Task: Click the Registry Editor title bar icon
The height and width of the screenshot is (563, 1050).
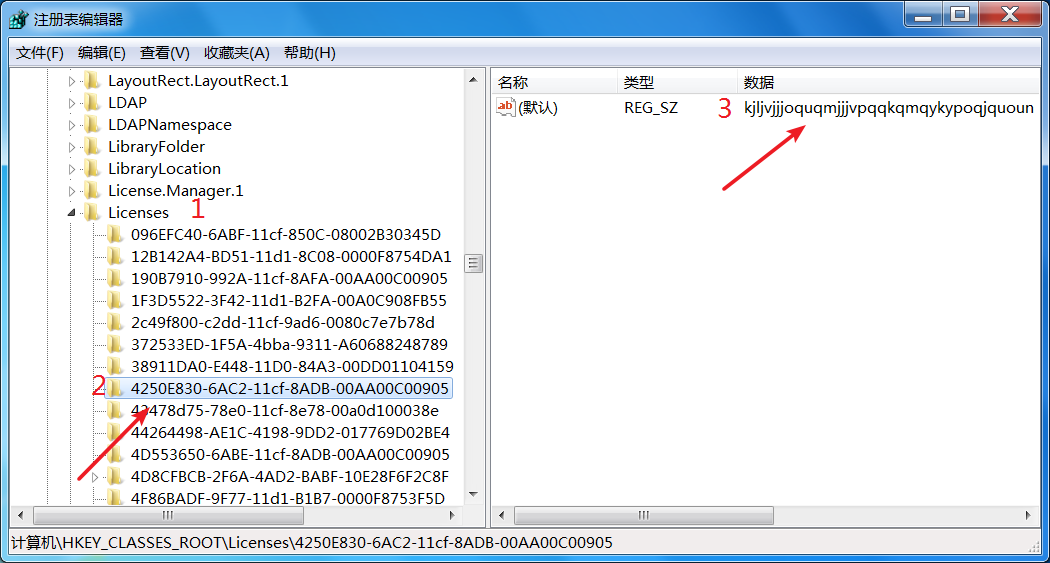Action: [x=19, y=19]
